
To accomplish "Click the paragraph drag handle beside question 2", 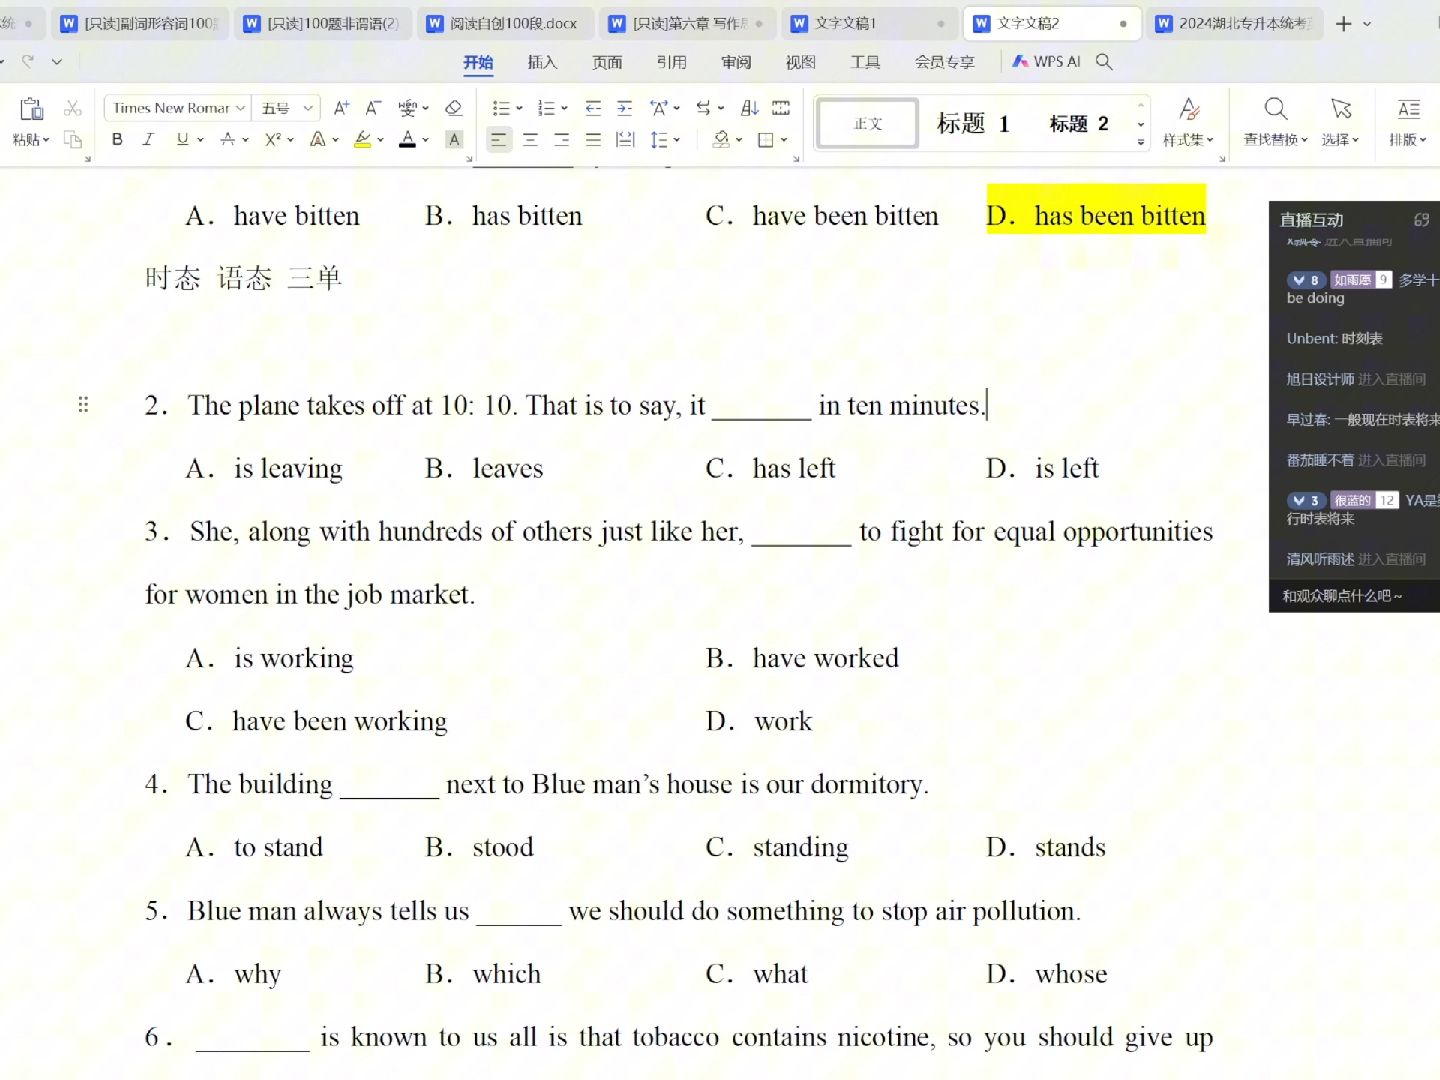I will (83, 404).
